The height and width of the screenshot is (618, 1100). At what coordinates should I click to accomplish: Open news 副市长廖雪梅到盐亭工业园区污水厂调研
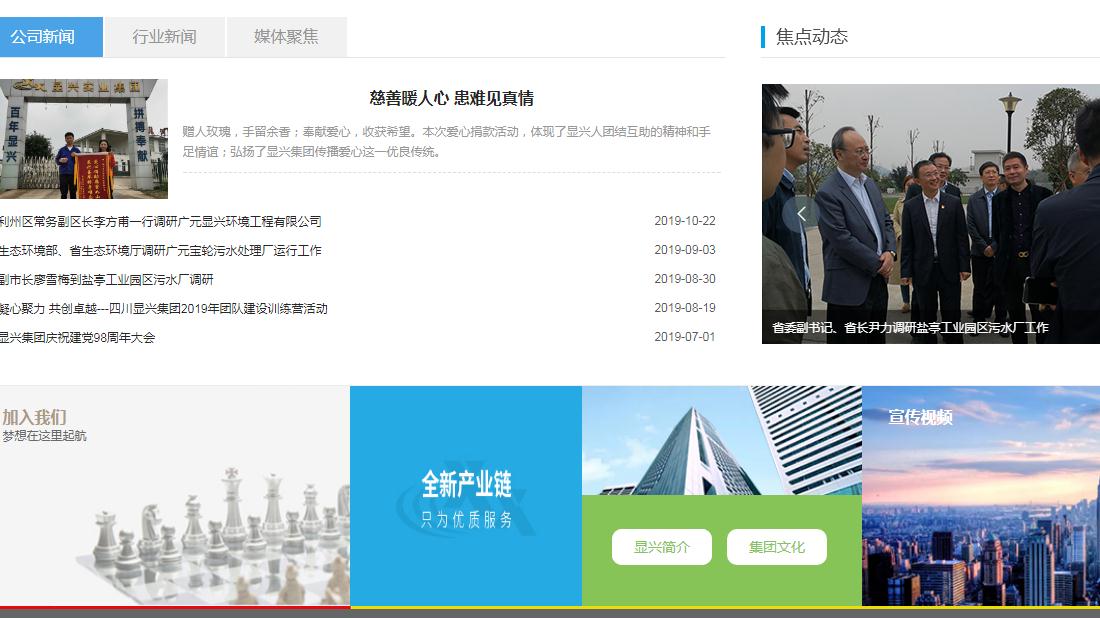click(x=107, y=279)
